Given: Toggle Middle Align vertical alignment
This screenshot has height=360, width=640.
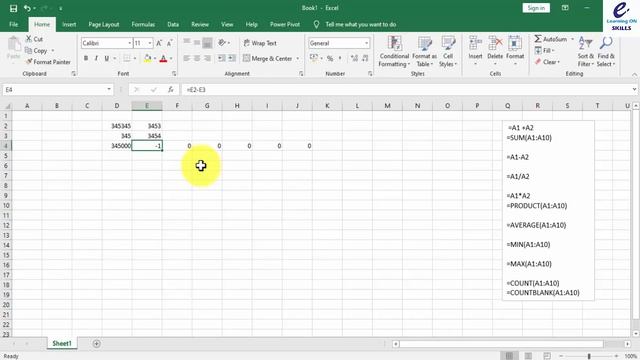Looking at the screenshot, I should (x=197, y=43).
